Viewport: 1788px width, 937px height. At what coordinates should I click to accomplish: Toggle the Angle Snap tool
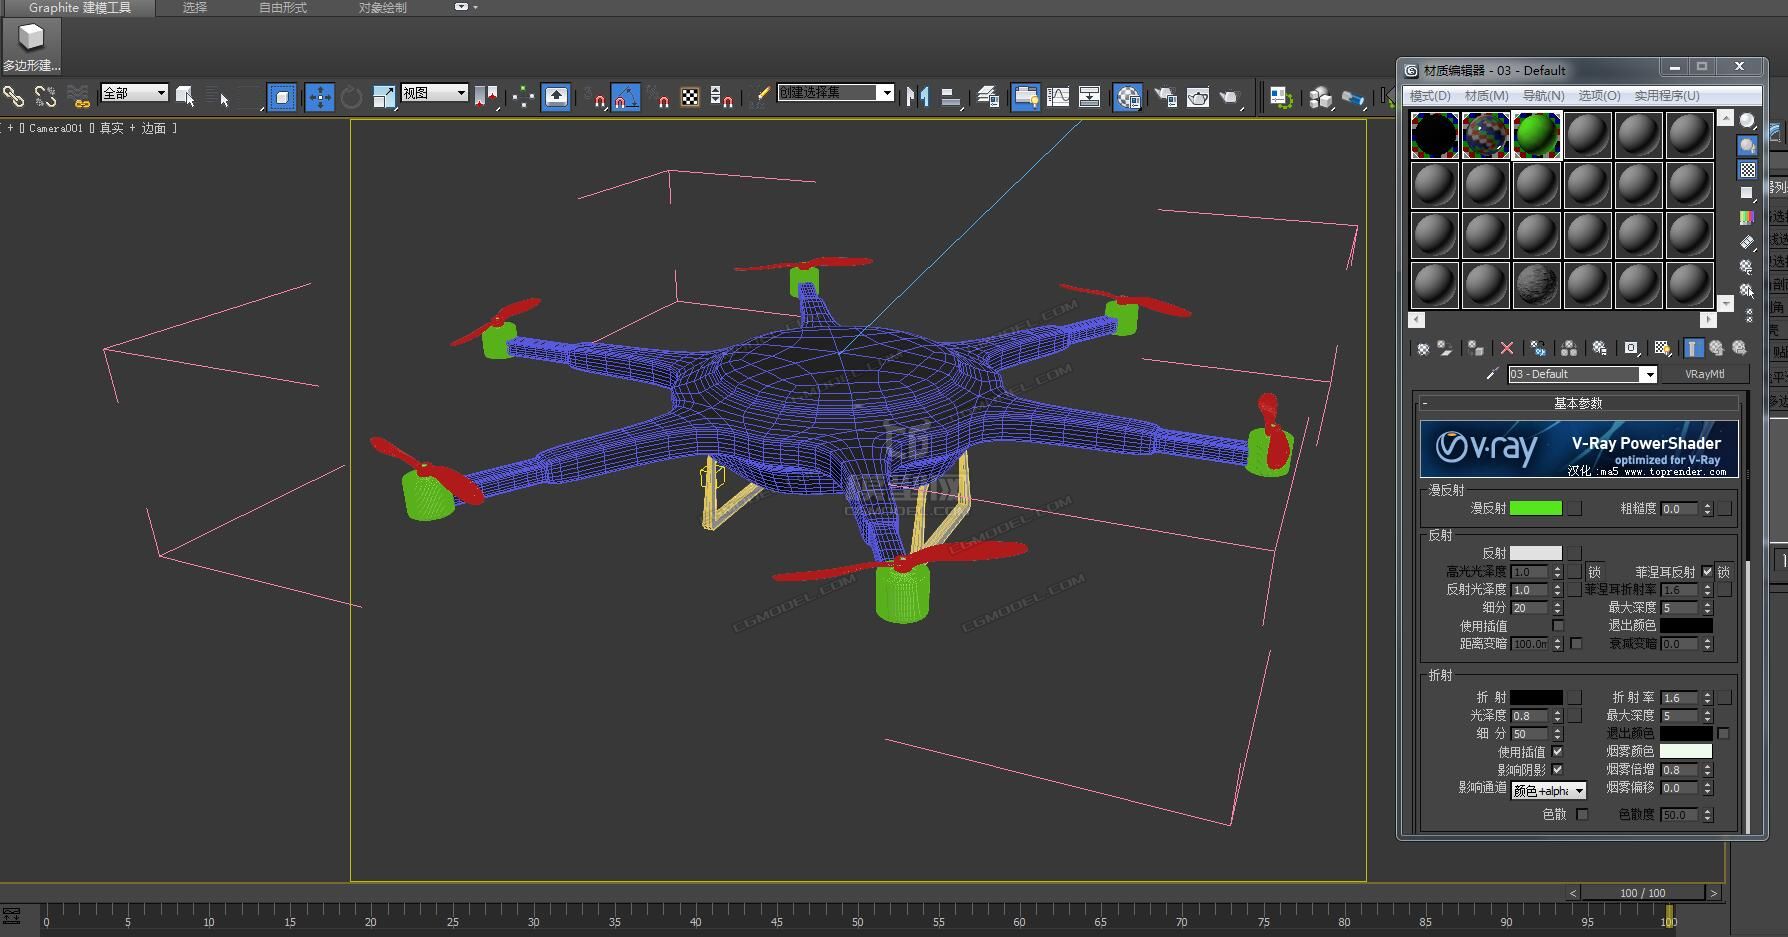pyautogui.click(x=625, y=97)
